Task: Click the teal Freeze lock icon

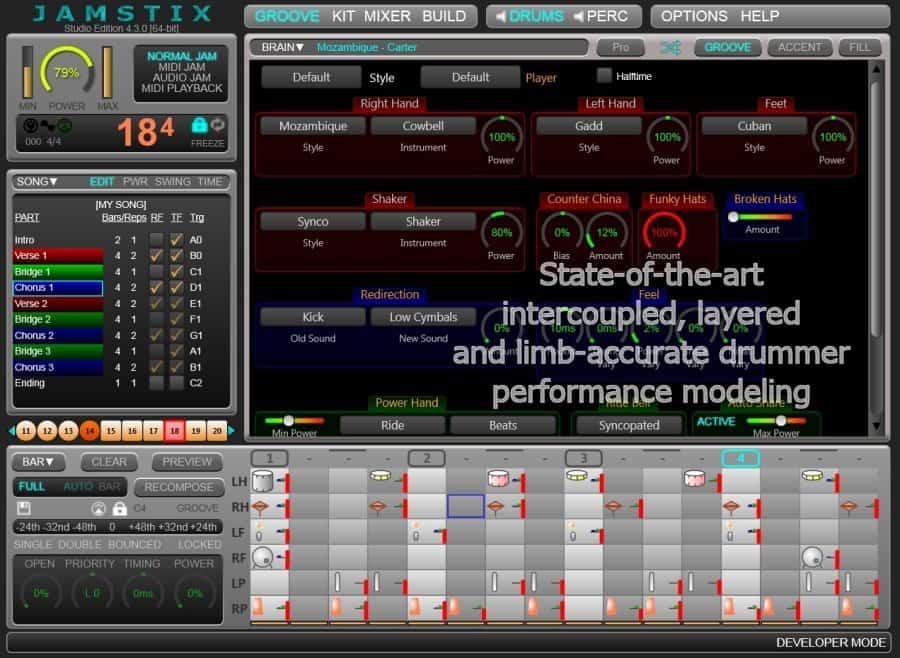Action: coord(199,125)
